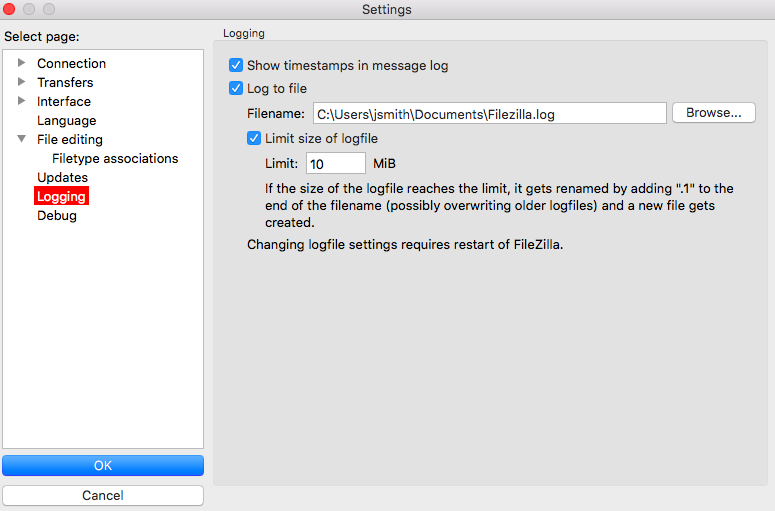This screenshot has height=511, width=775.
Task: Go to the Updates page
Action: tap(62, 177)
